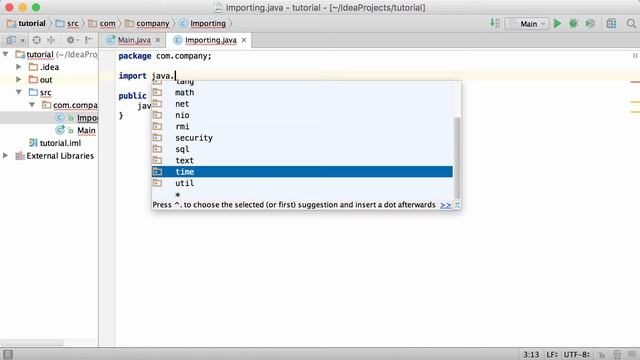Viewport: 640px width, 360px height.
Task: Toggle tool window buttons in status bar
Action: pos(8,354)
